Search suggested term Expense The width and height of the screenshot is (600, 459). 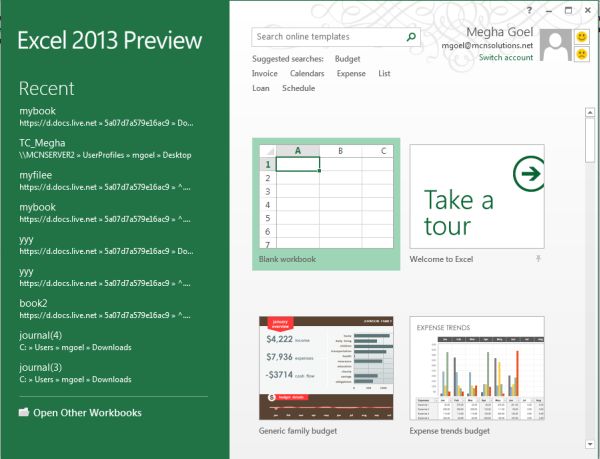click(351, 73)
